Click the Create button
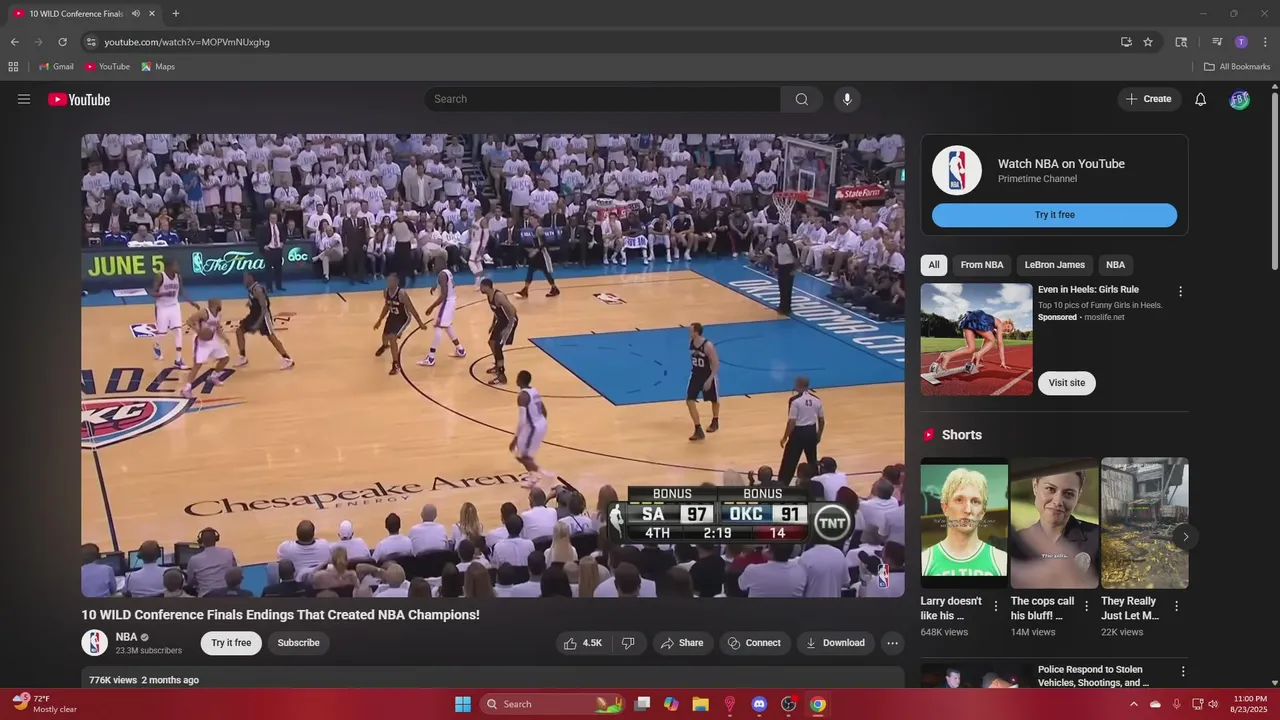This screenshot has width=1280, height=720. 1149,99
